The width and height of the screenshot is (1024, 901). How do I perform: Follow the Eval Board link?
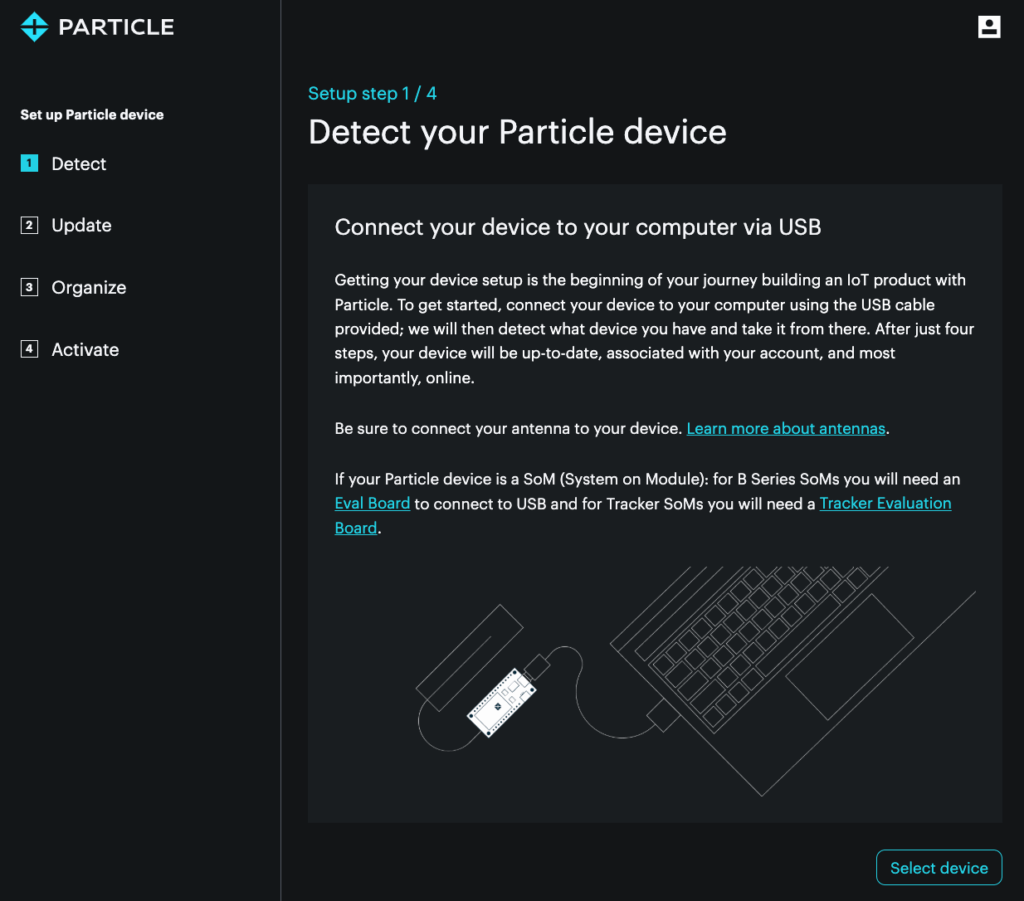coord(372,504)
